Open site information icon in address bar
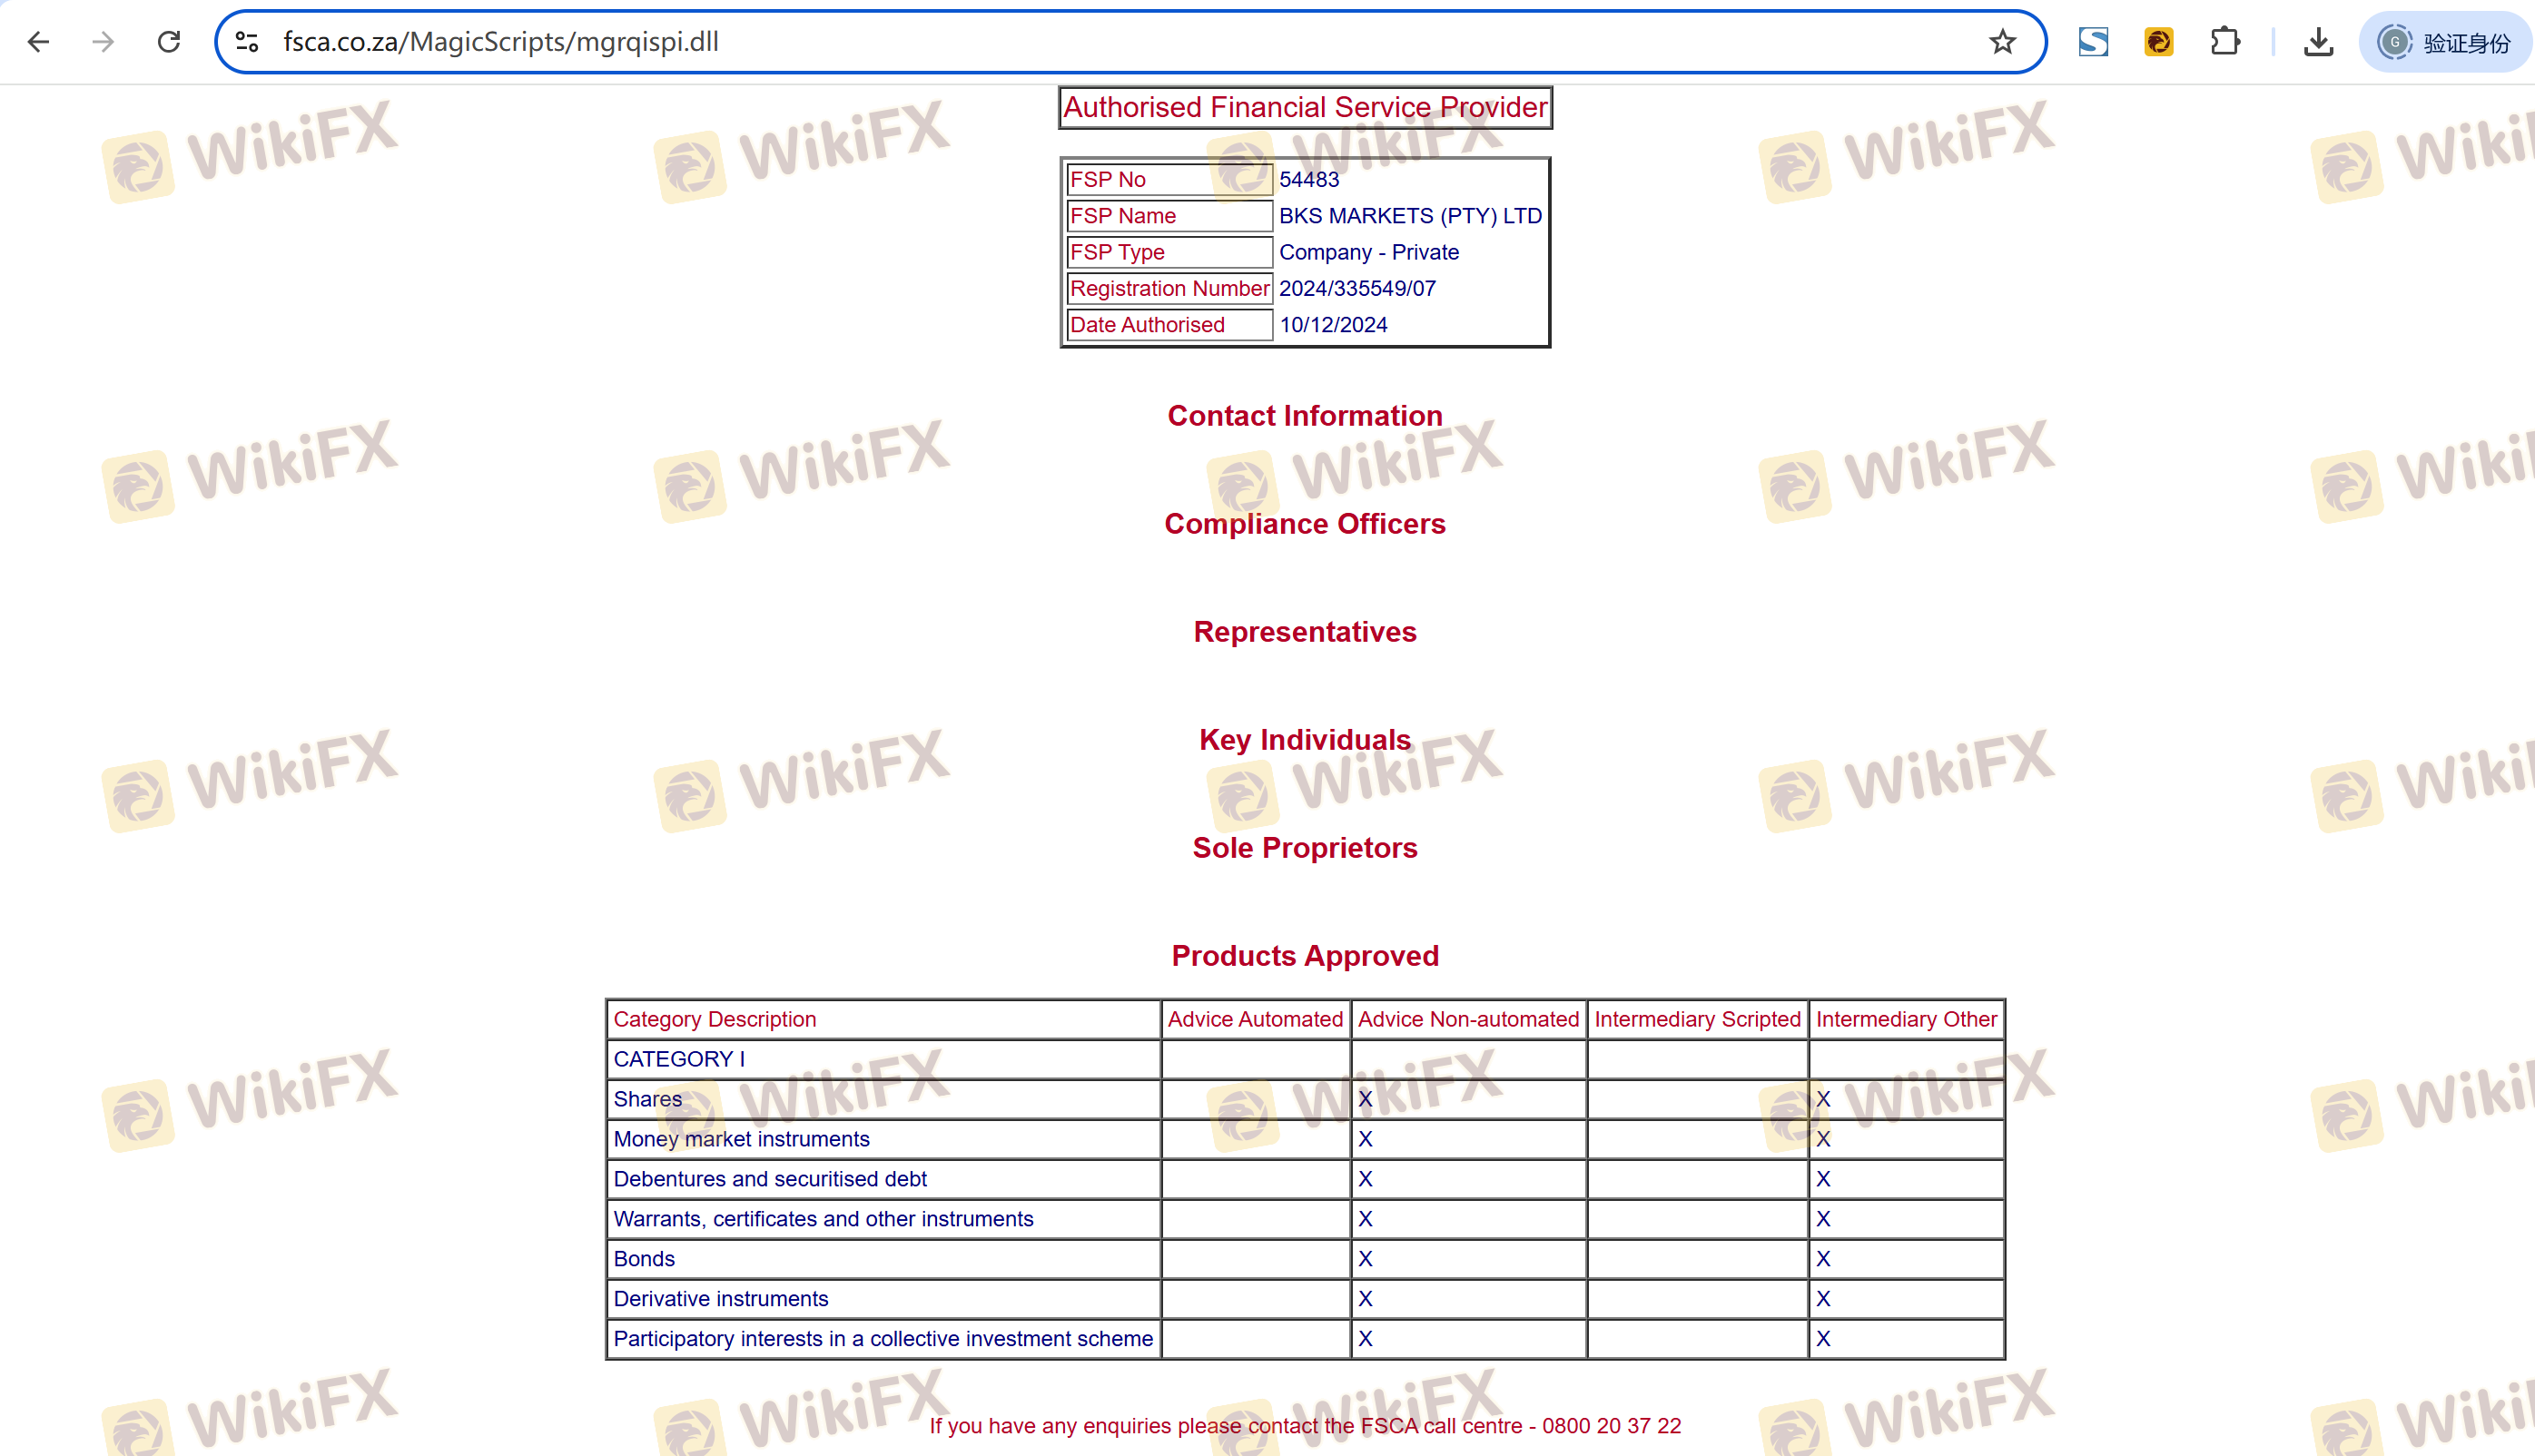 click(x=247, y=42)
